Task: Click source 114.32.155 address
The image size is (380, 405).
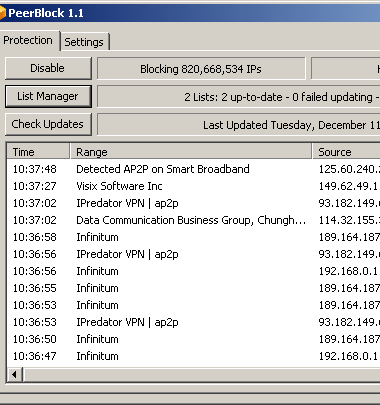Action: pyautogui.click(x=349, y=220)
